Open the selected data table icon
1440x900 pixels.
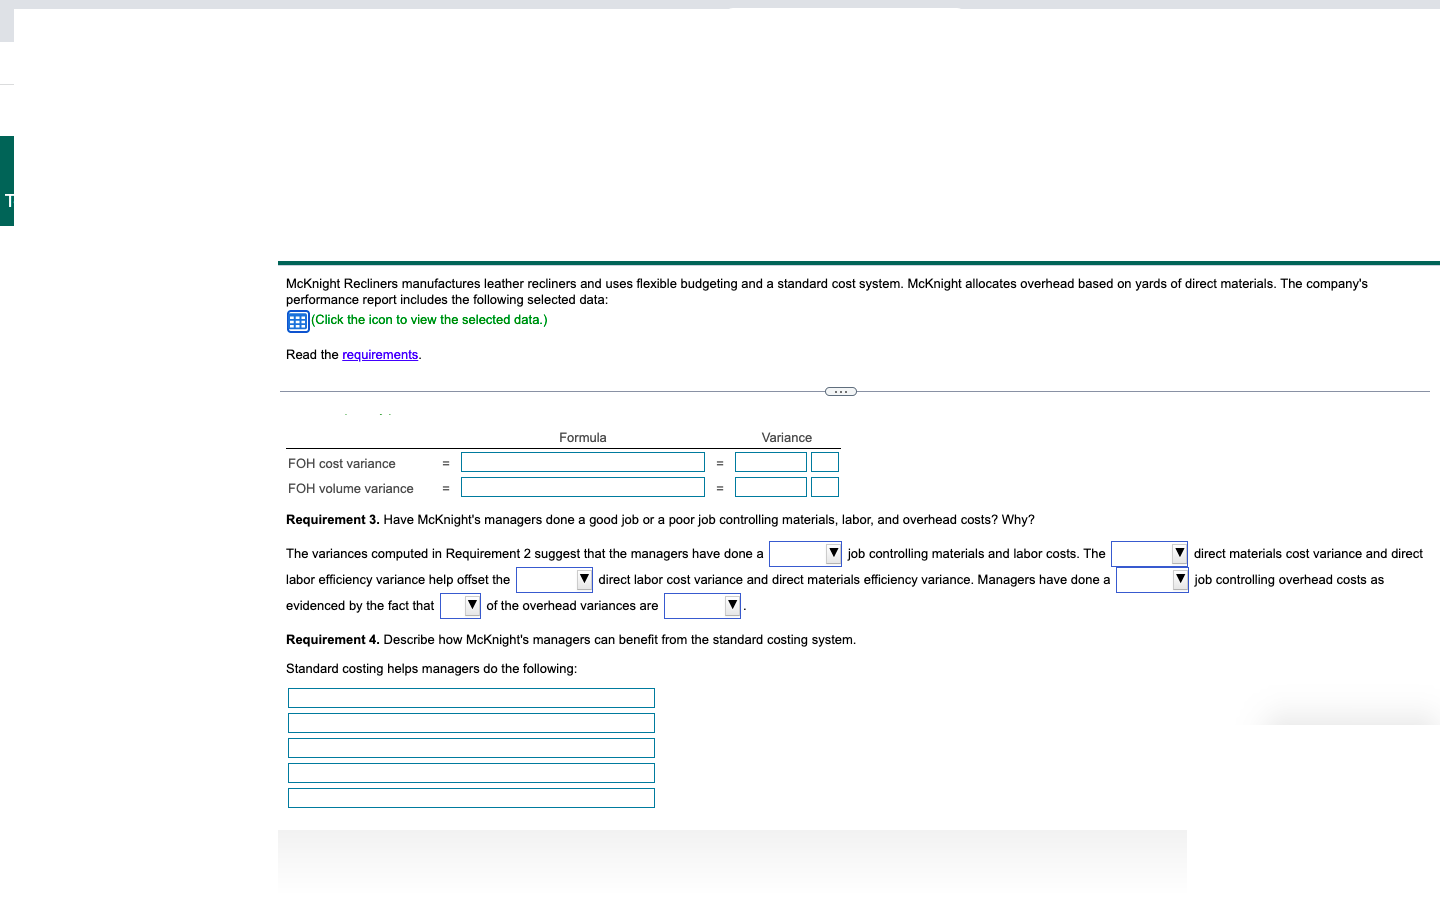tap(297, 321)
